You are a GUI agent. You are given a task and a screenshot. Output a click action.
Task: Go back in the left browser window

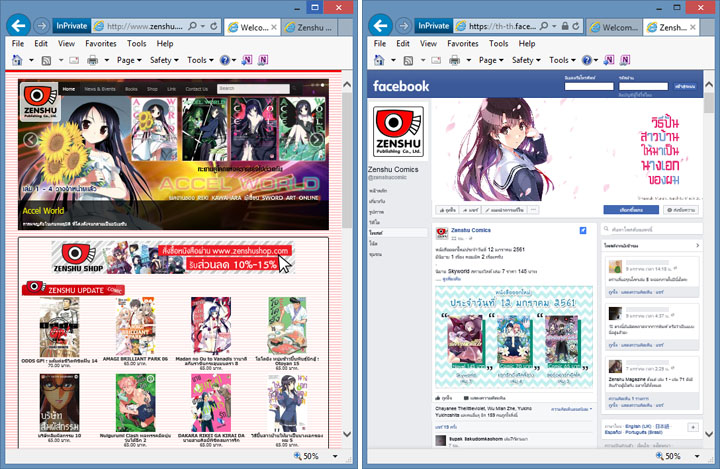point(18,26)
